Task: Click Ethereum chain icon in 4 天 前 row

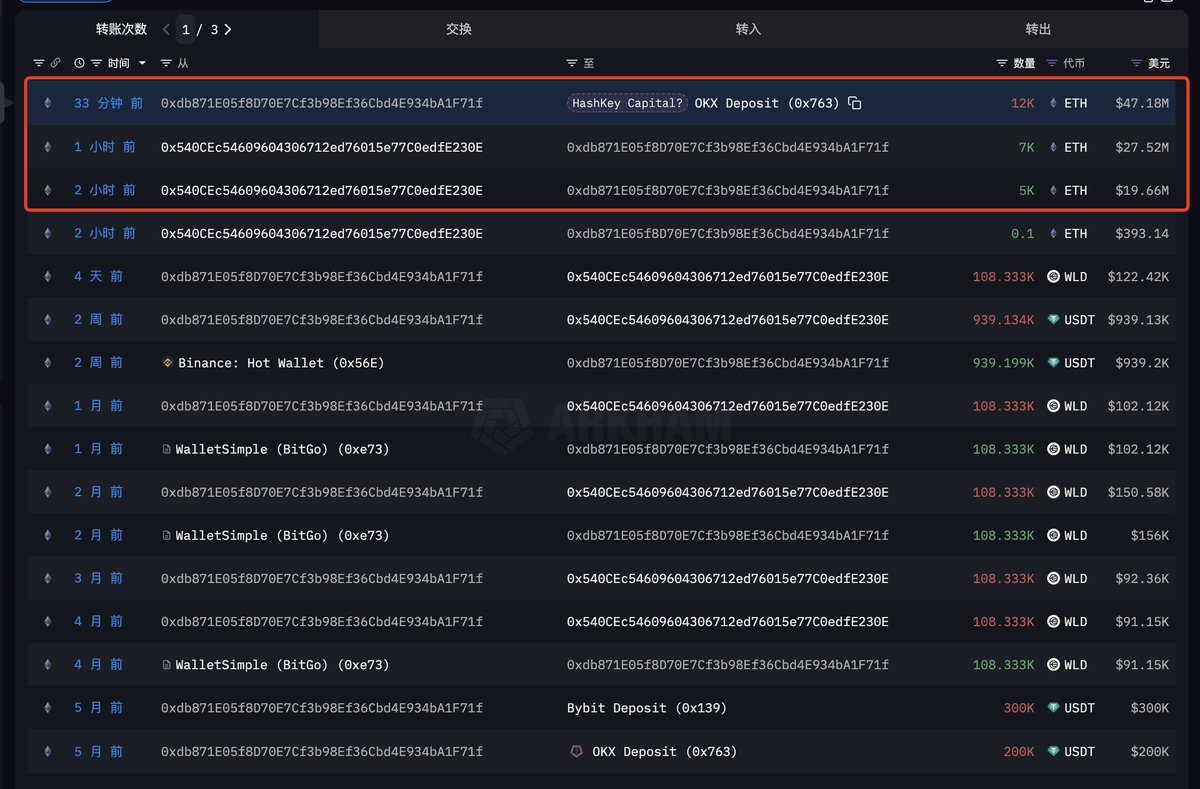Action: pos(46,276)
